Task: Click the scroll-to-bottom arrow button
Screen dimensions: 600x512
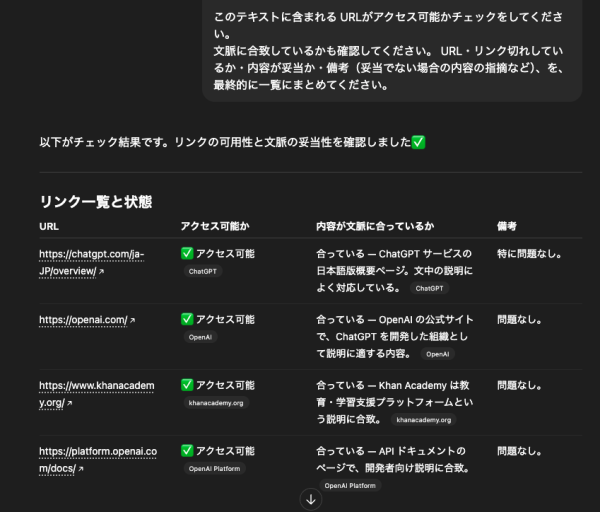Action: pos(311,498)
